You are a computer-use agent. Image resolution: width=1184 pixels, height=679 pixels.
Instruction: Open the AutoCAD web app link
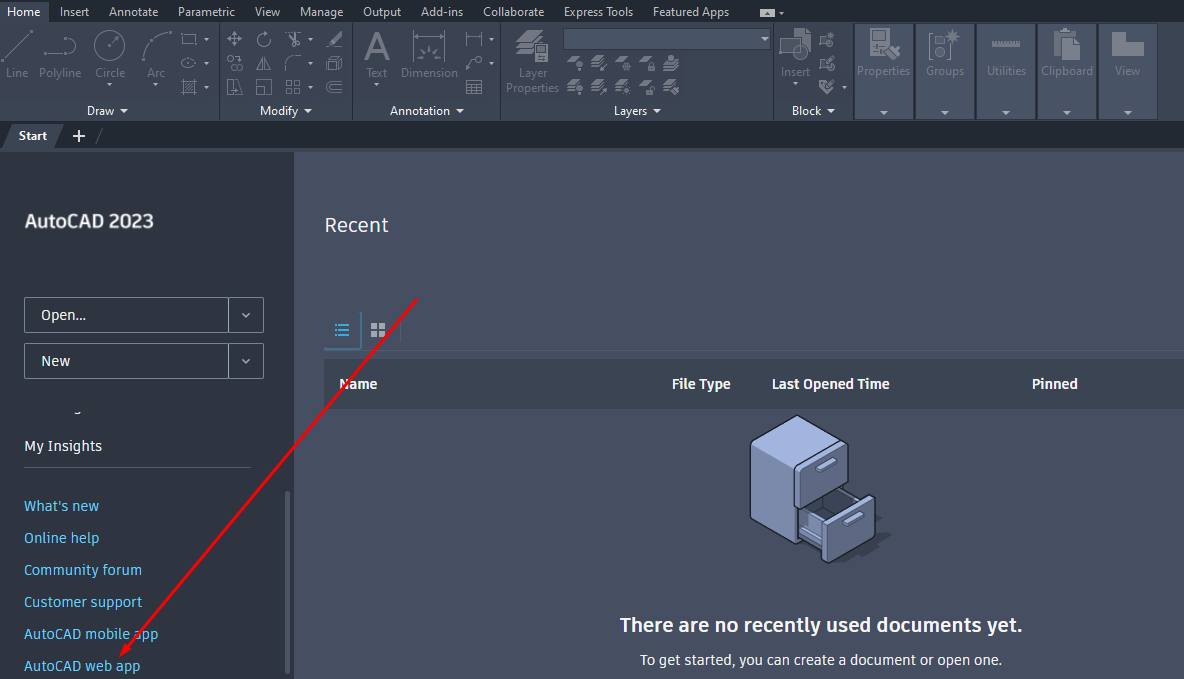(82, 666)
